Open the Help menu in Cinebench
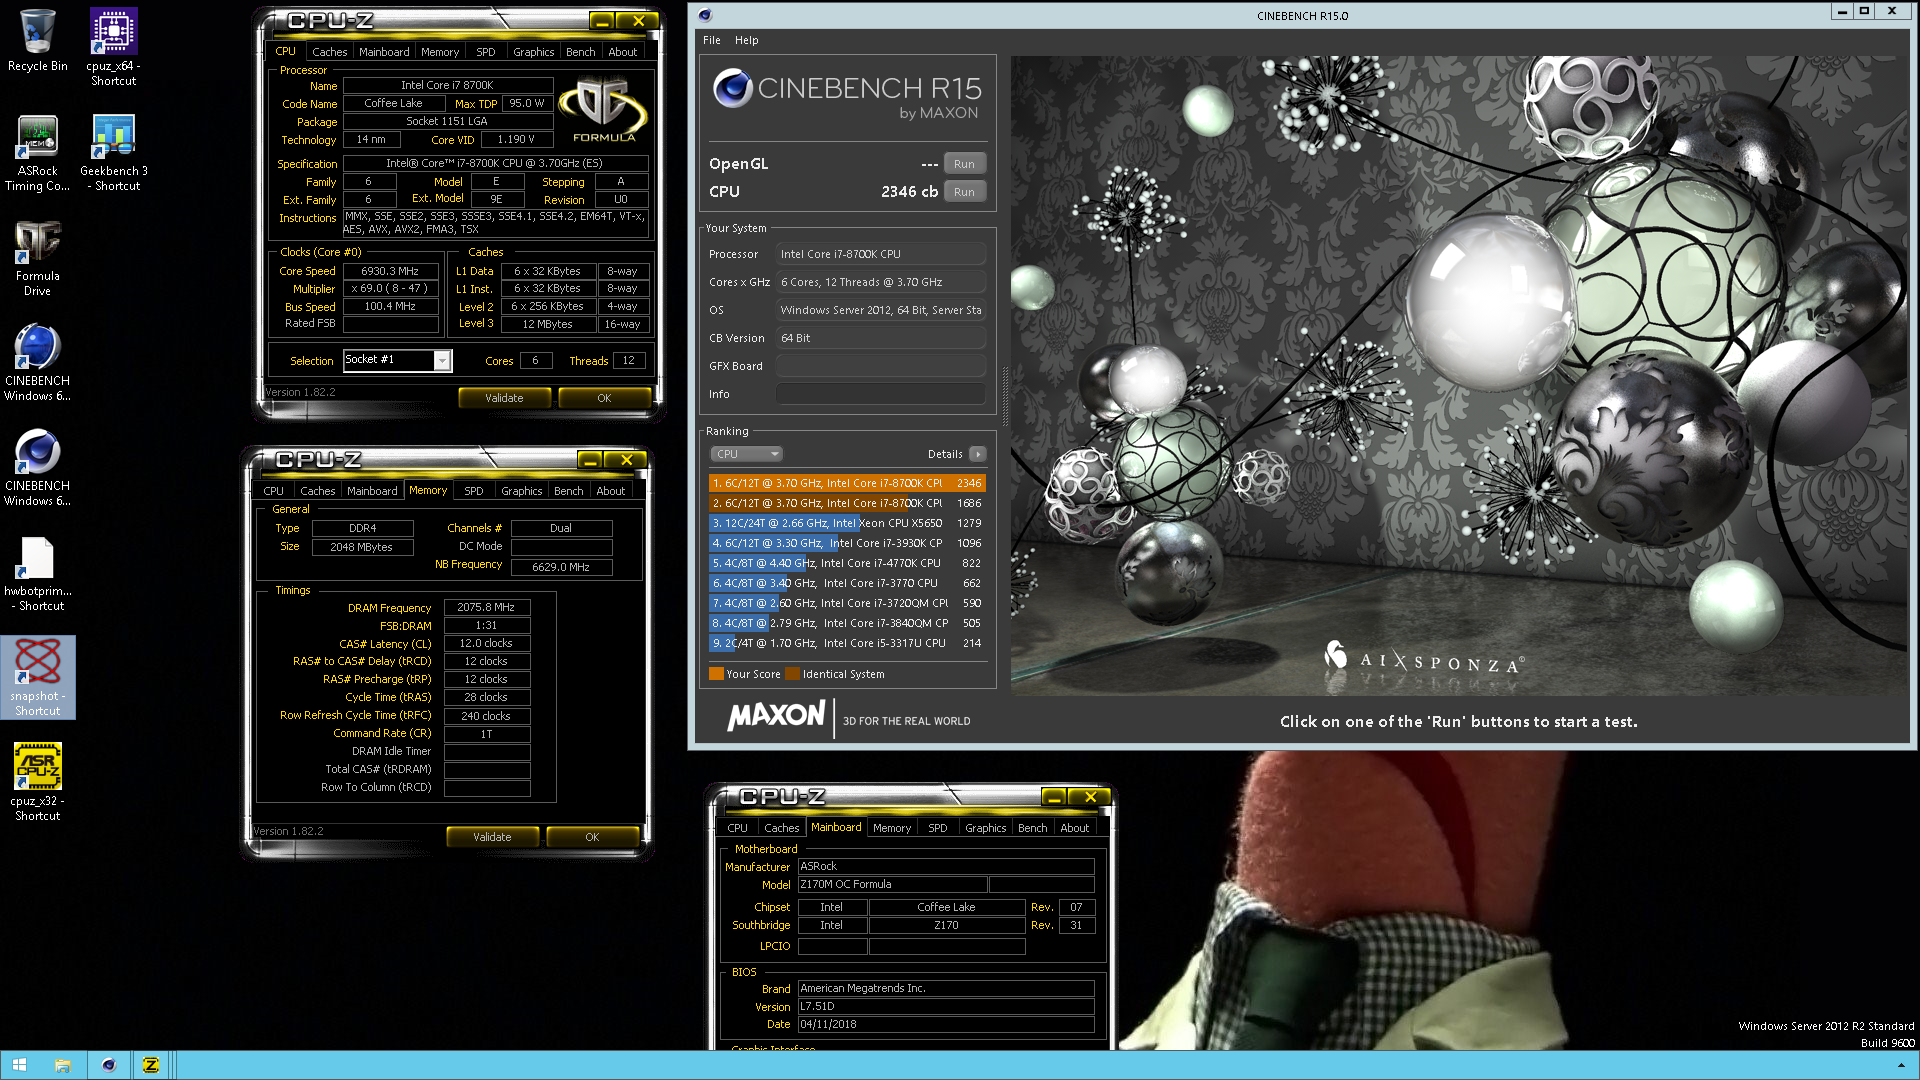 click(x=746, y=40)
